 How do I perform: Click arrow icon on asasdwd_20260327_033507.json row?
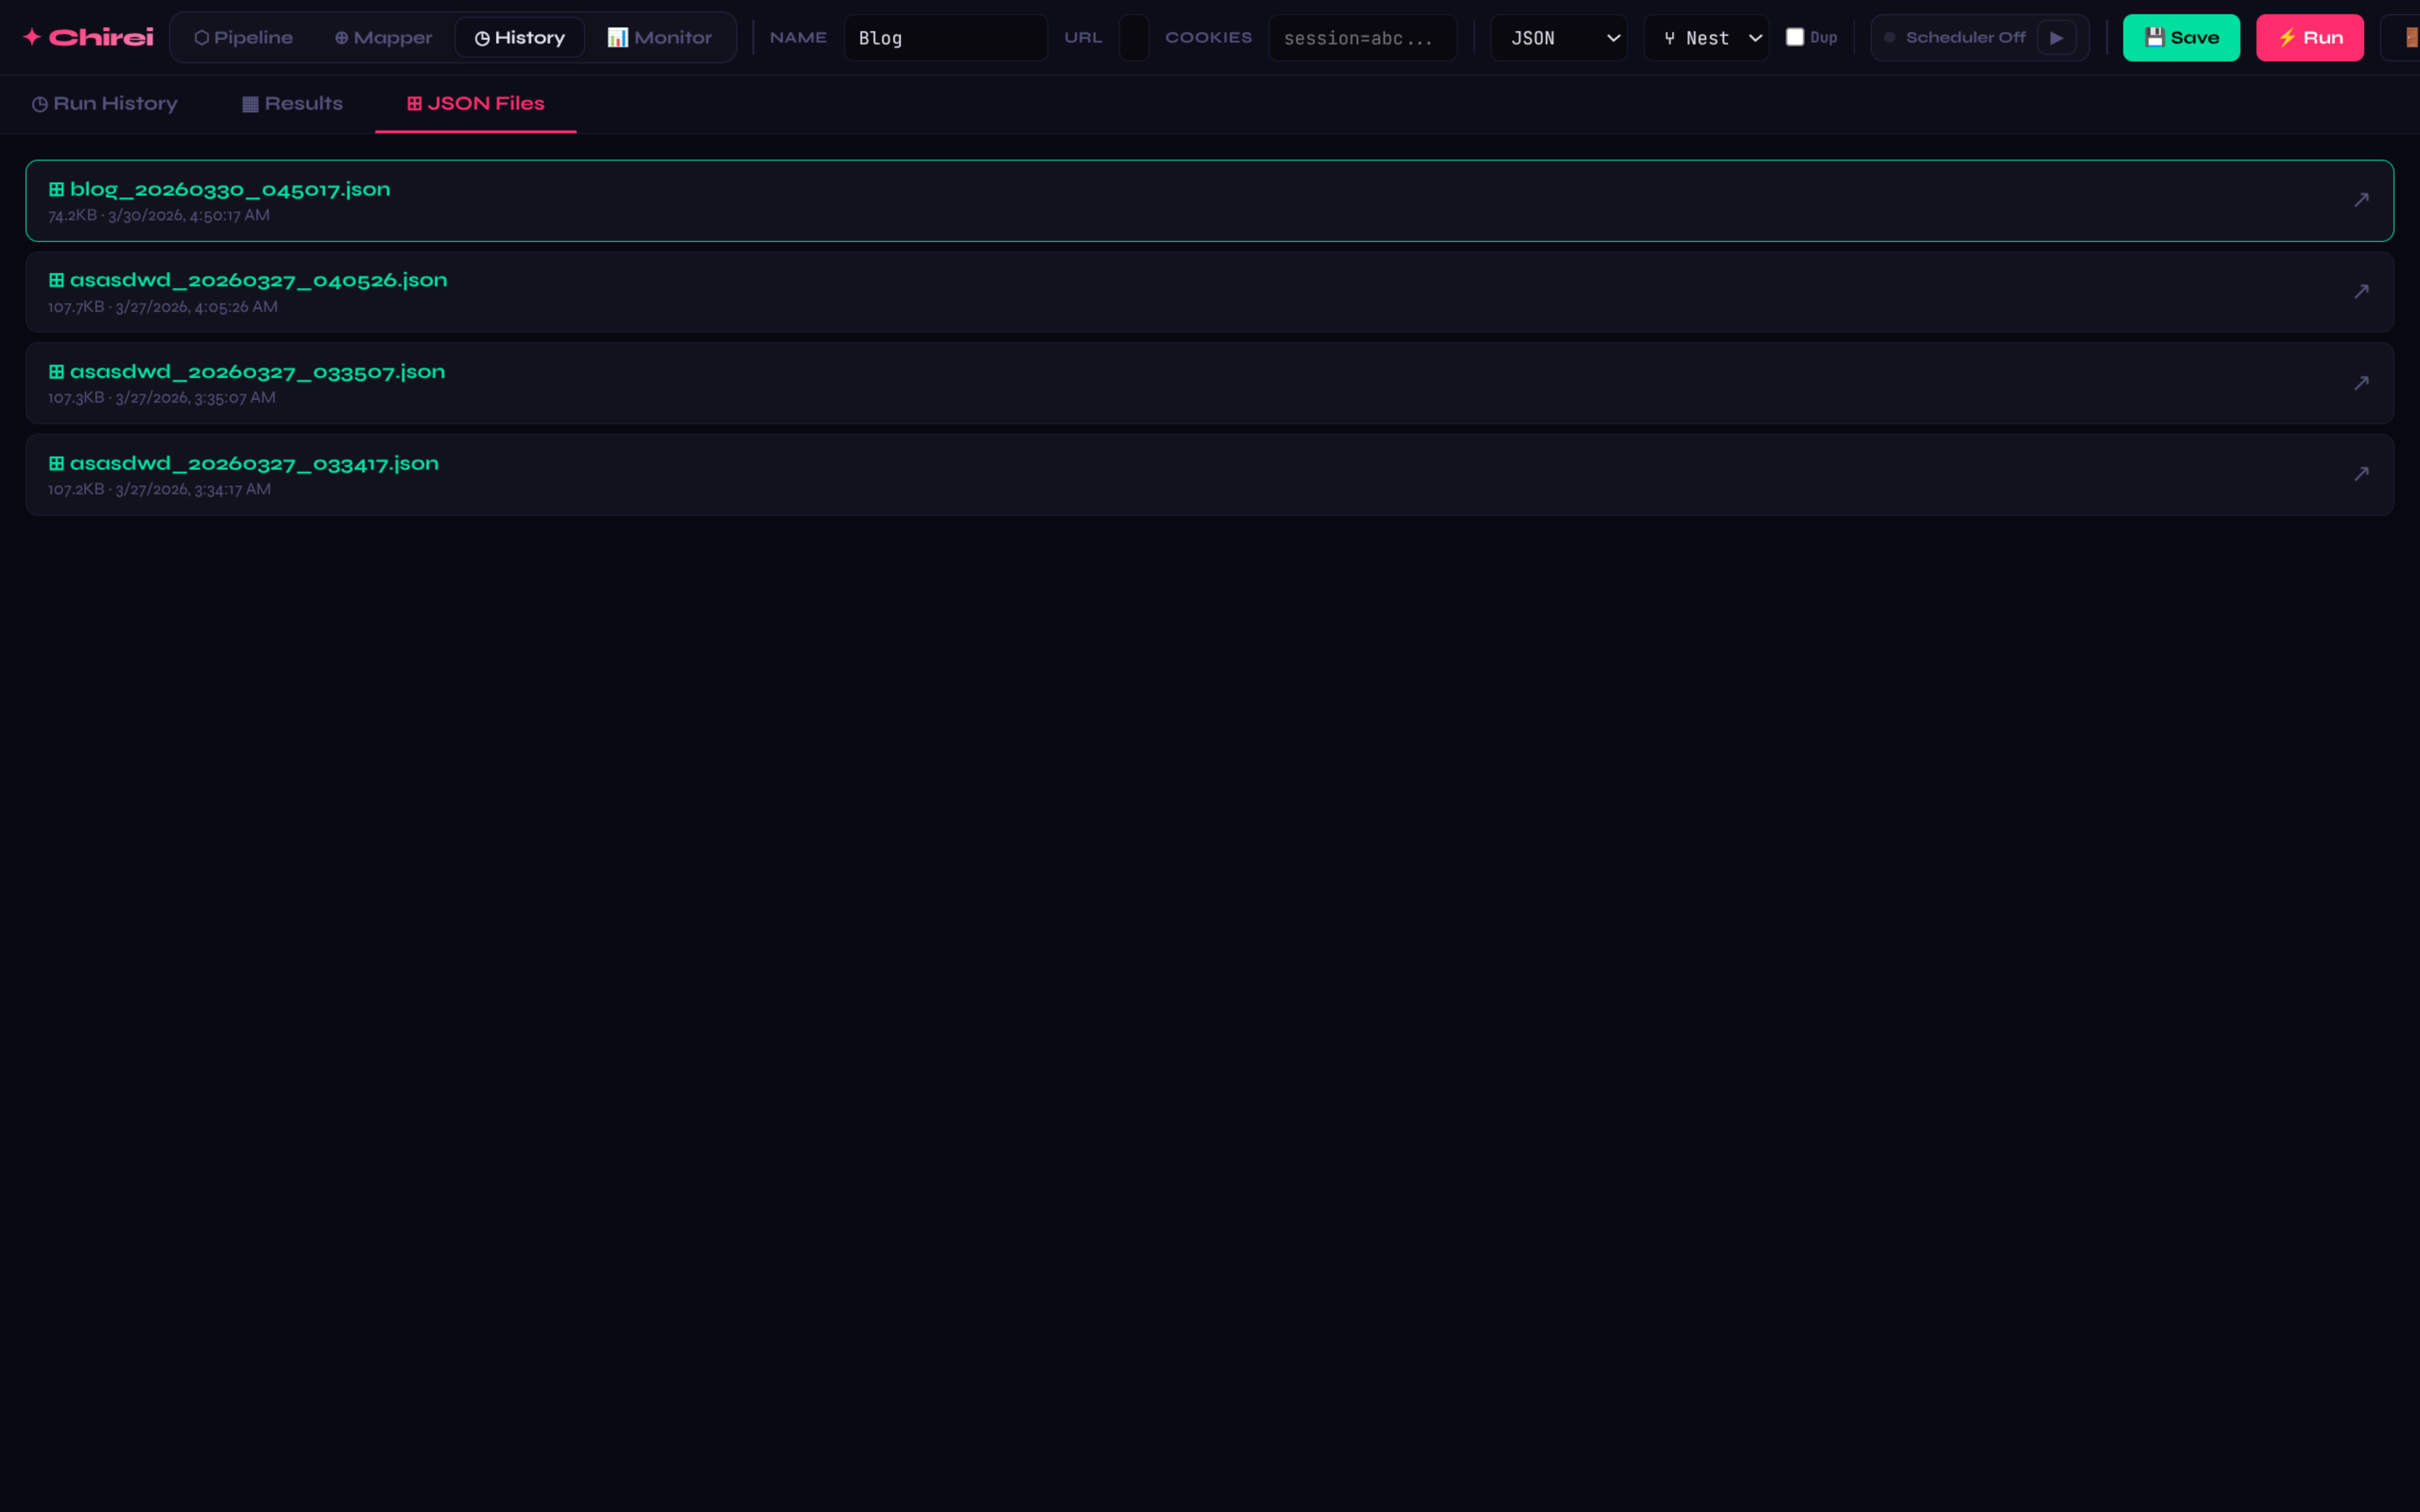(x=2360, y=383)
